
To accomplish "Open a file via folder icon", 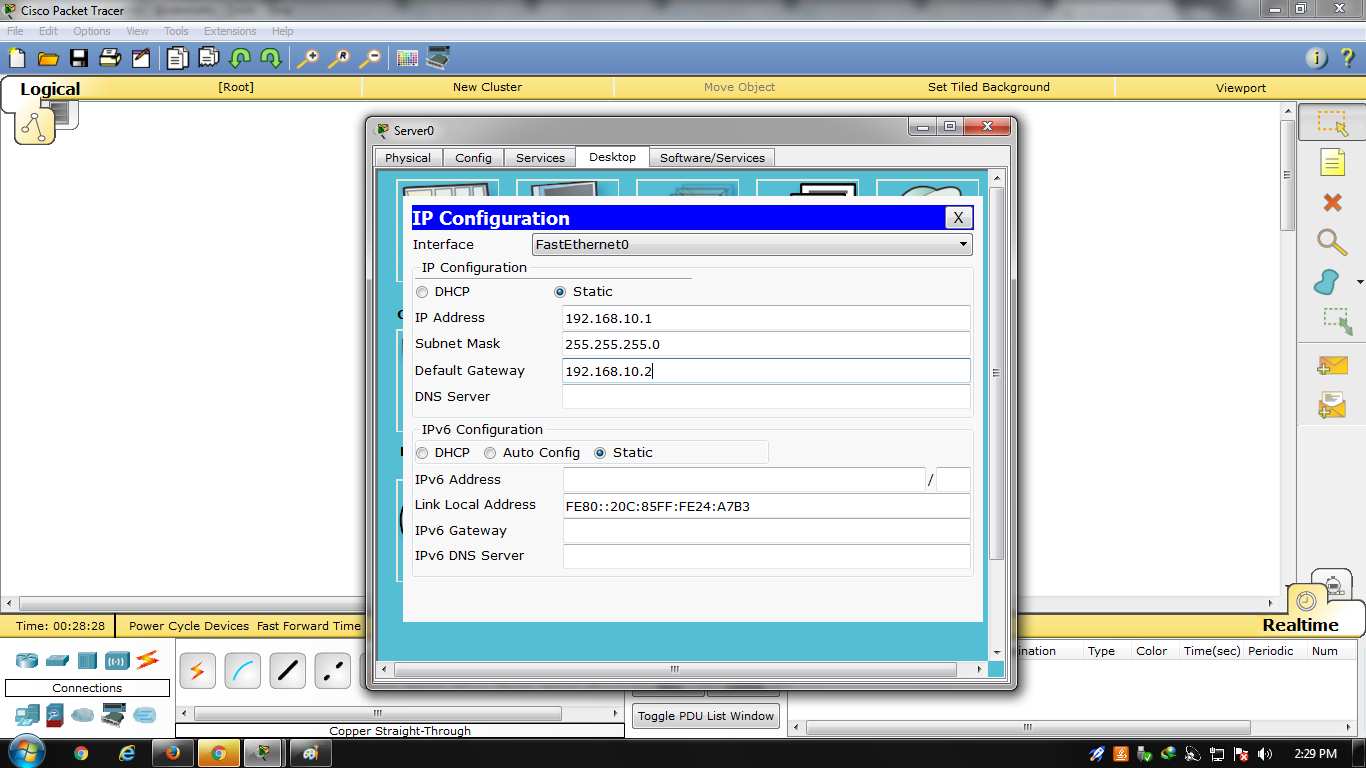I will point(48,58).
